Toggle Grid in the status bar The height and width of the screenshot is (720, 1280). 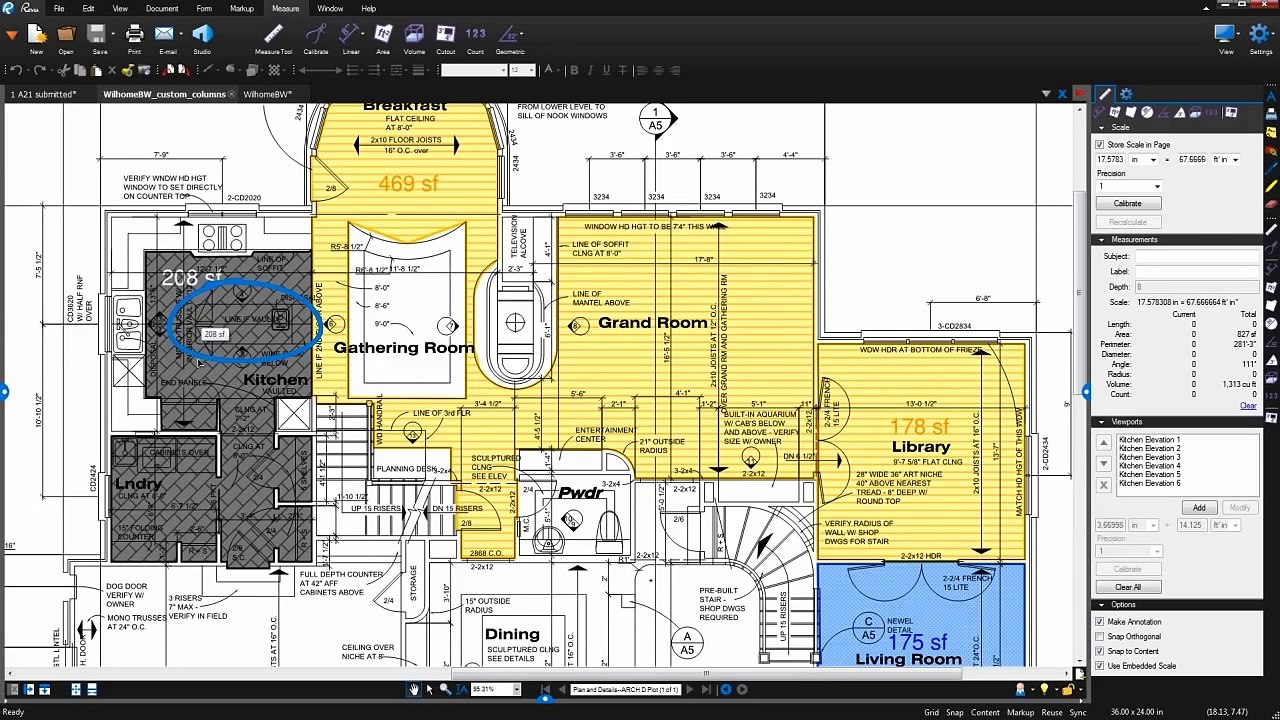point(931,713)
